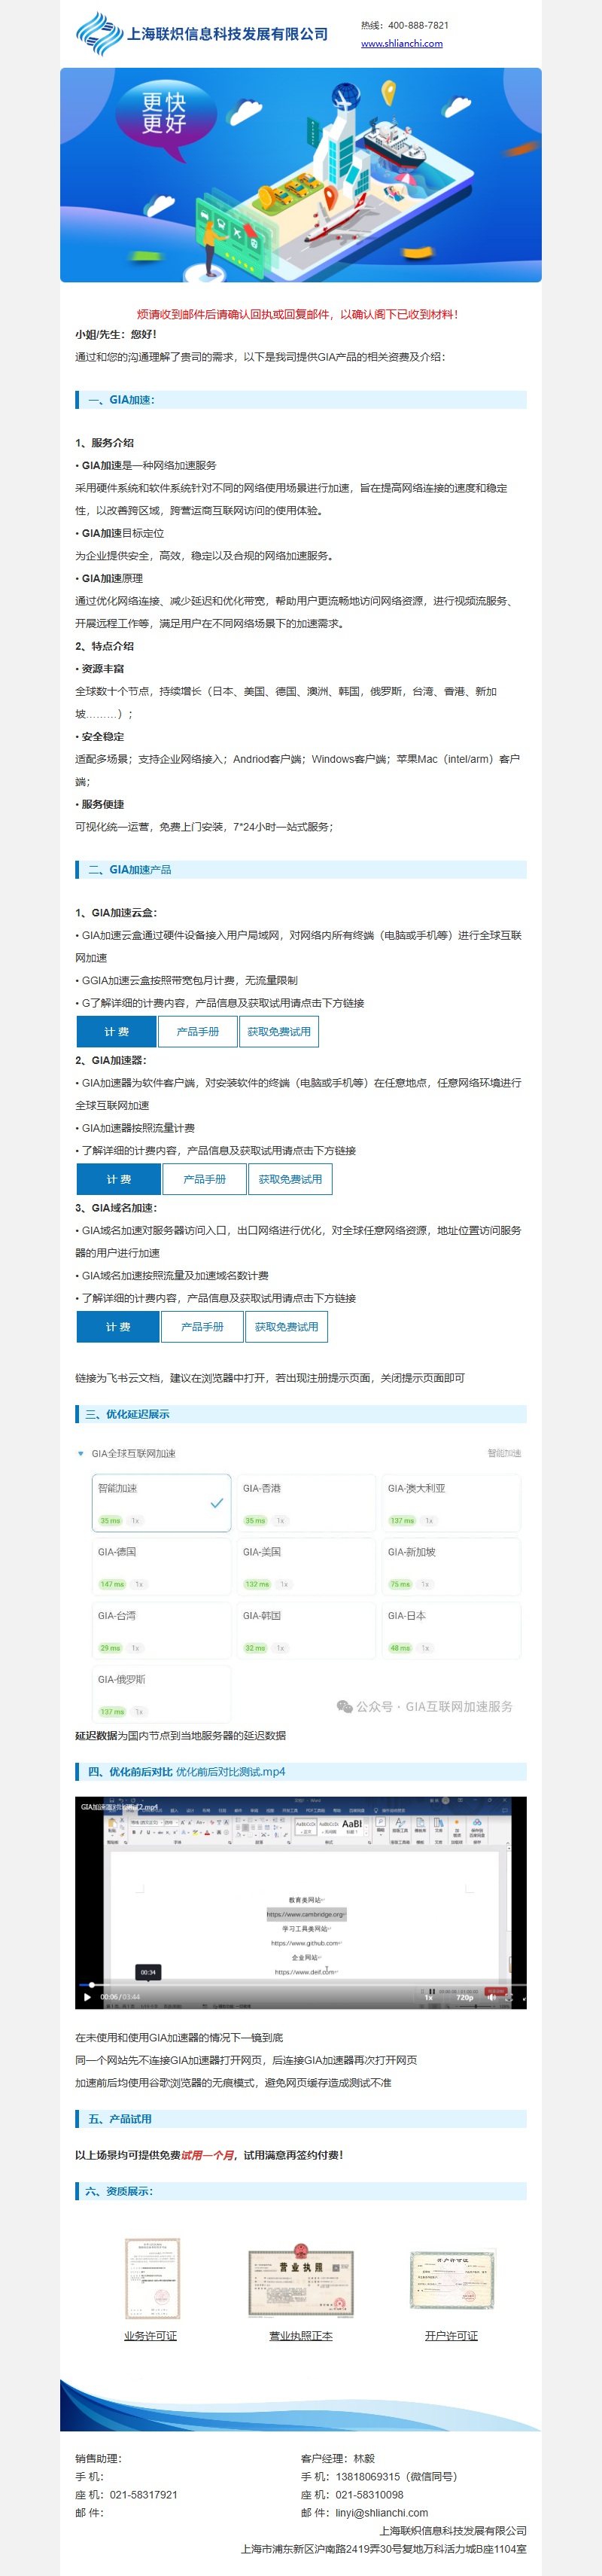Click manager landline 021-58310098
The width and height of the screenshot is (602, 2576).
pos(369,2494)
